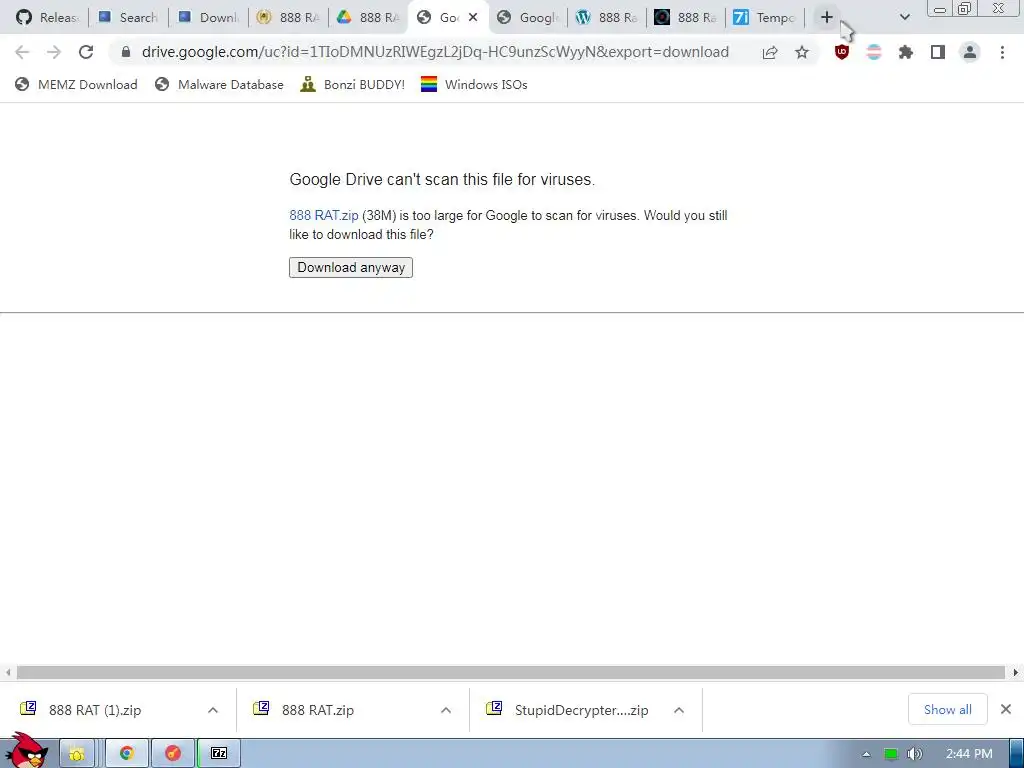Switch to the black-icon 888 Ra tab
Screen dimensions: 1024x768
686,18
